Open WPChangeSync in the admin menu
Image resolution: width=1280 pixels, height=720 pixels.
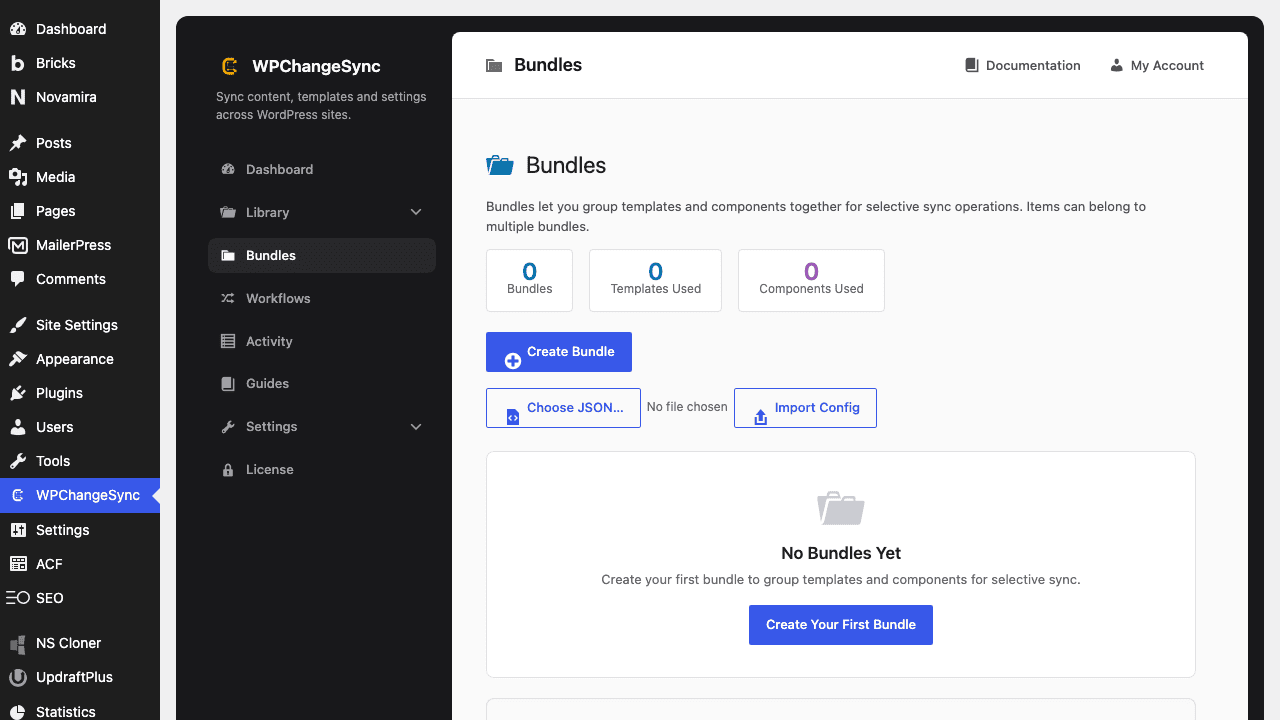[x=80, y=495]
